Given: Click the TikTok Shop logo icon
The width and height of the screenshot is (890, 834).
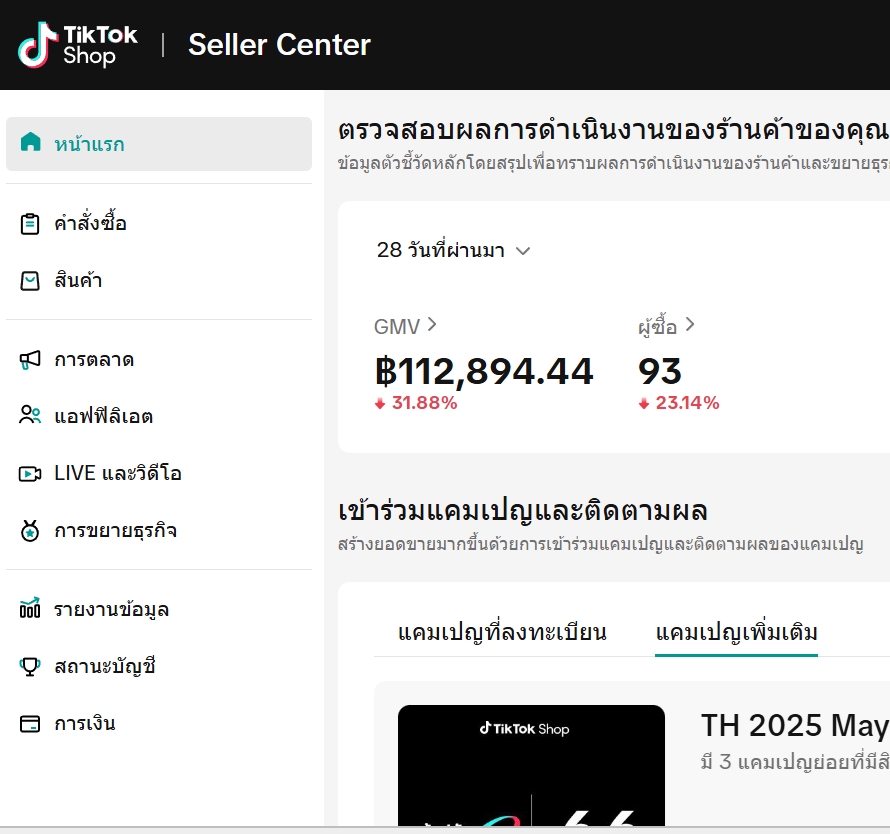Looking at the screenshot, I should pos(38,45).
